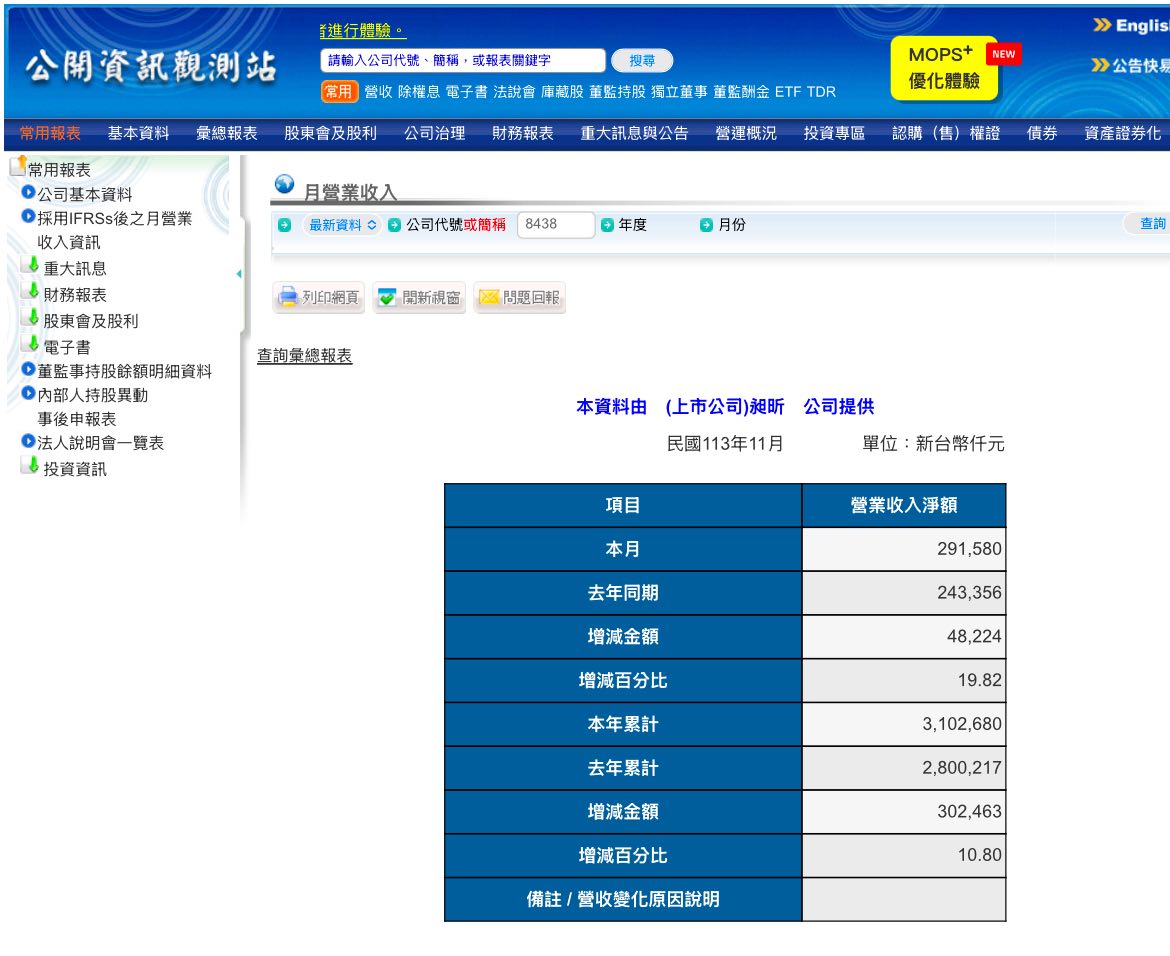Click the 開新視窗 new window icon

click(x=388, y=298)
